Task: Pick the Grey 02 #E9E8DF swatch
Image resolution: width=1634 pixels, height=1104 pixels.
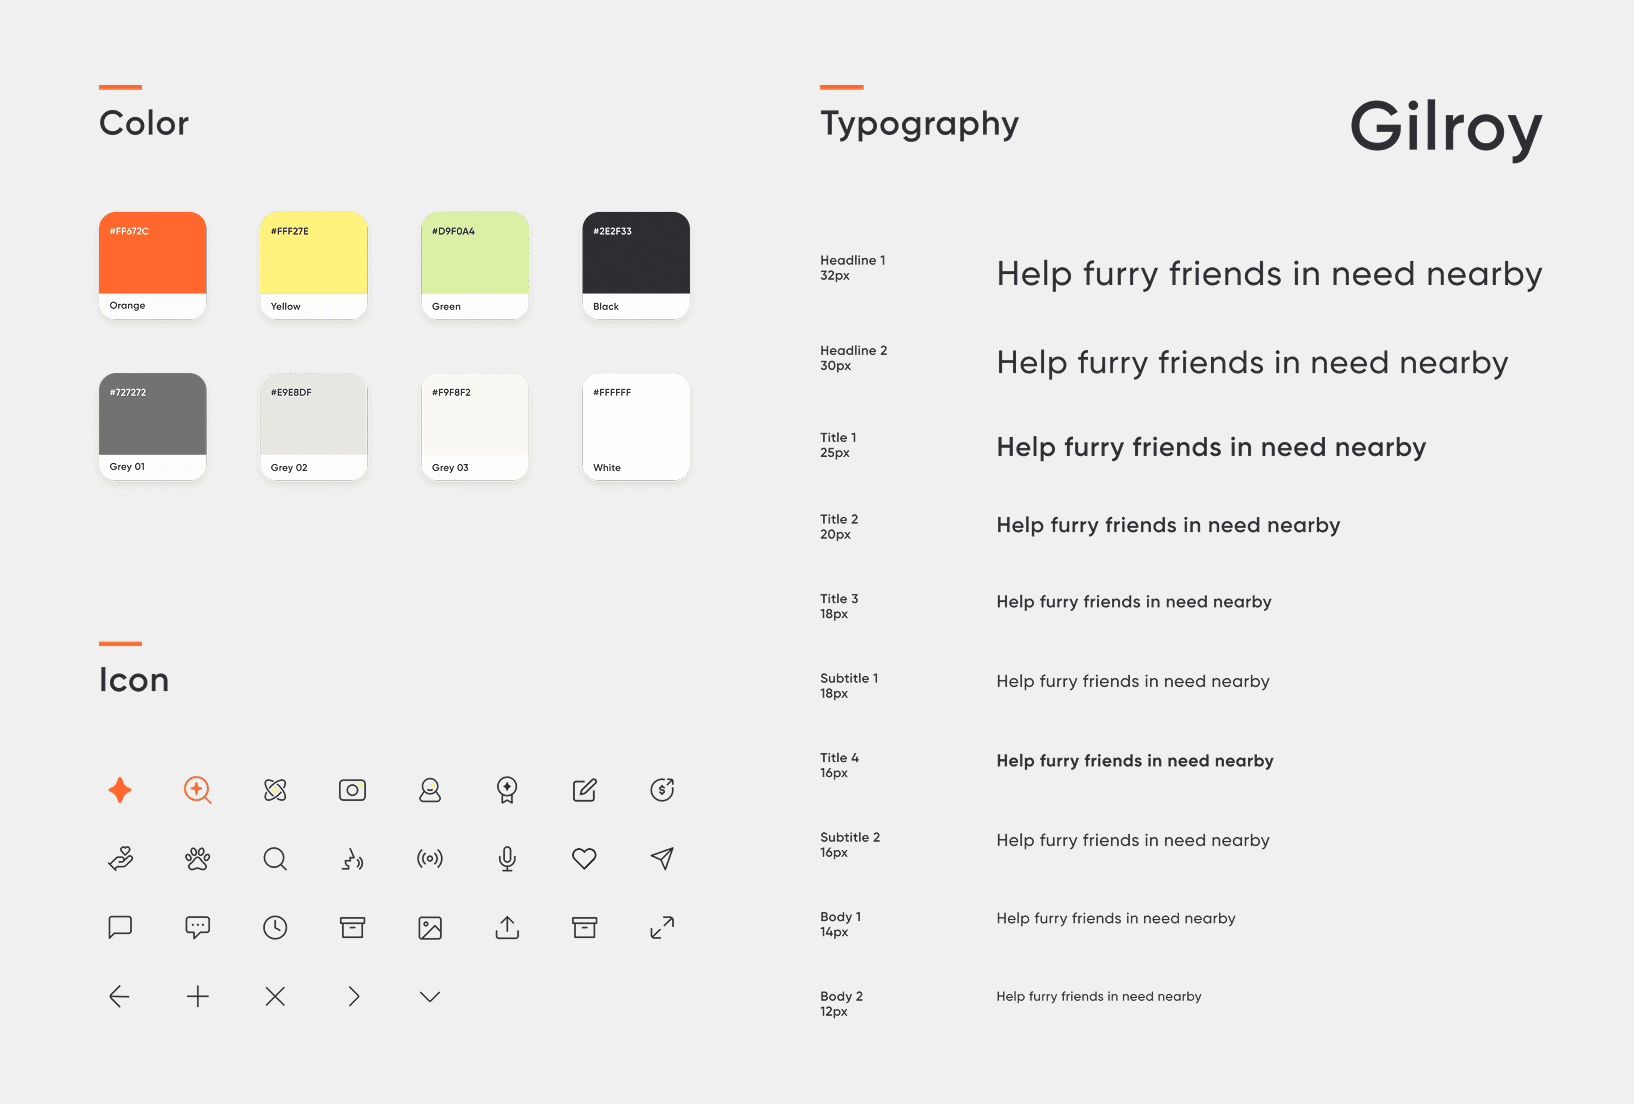Action: [x=314, y=427]
